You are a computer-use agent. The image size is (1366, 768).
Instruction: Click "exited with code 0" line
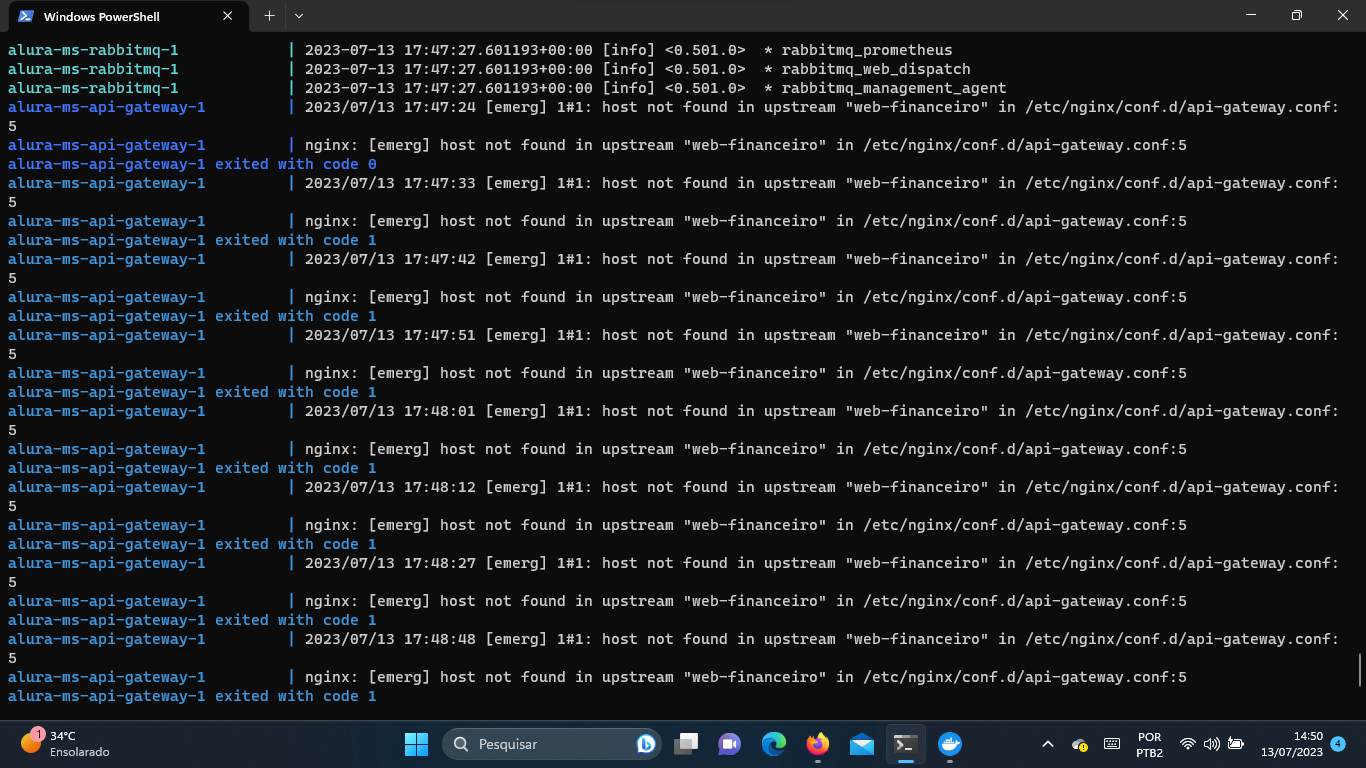[192, 164]
